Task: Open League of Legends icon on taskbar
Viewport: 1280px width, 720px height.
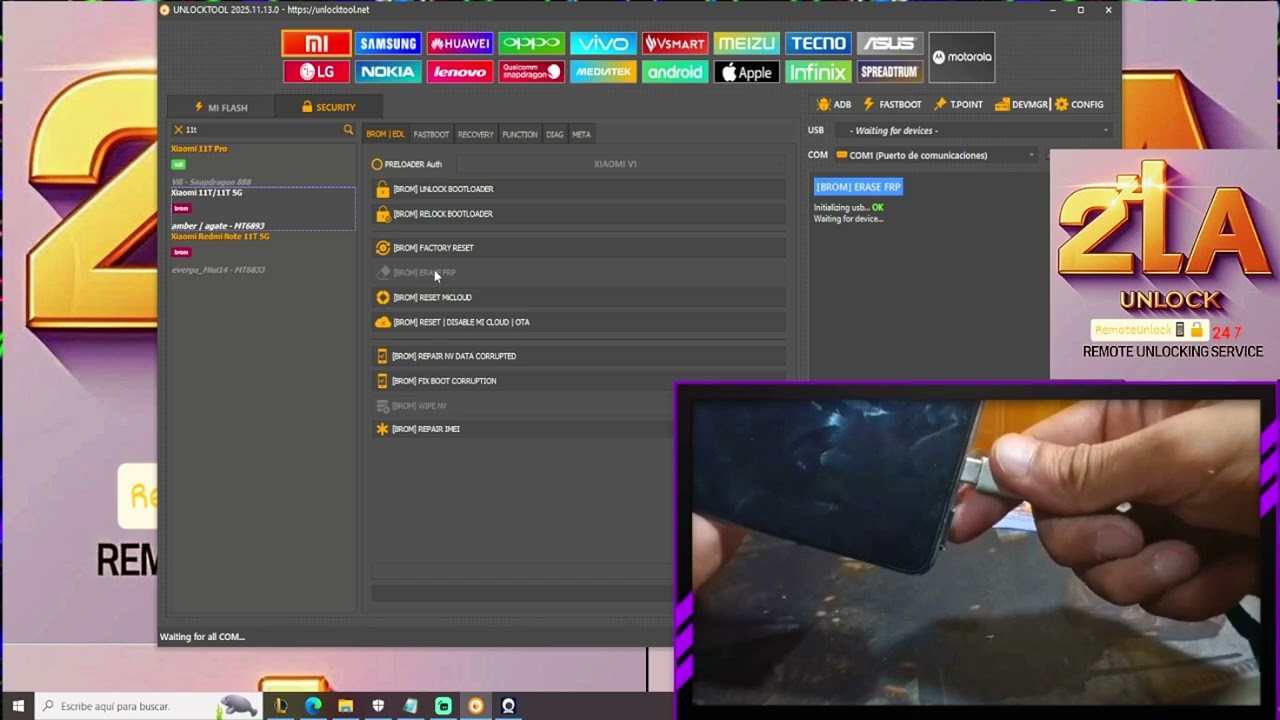Action: (x=280, y=706)
